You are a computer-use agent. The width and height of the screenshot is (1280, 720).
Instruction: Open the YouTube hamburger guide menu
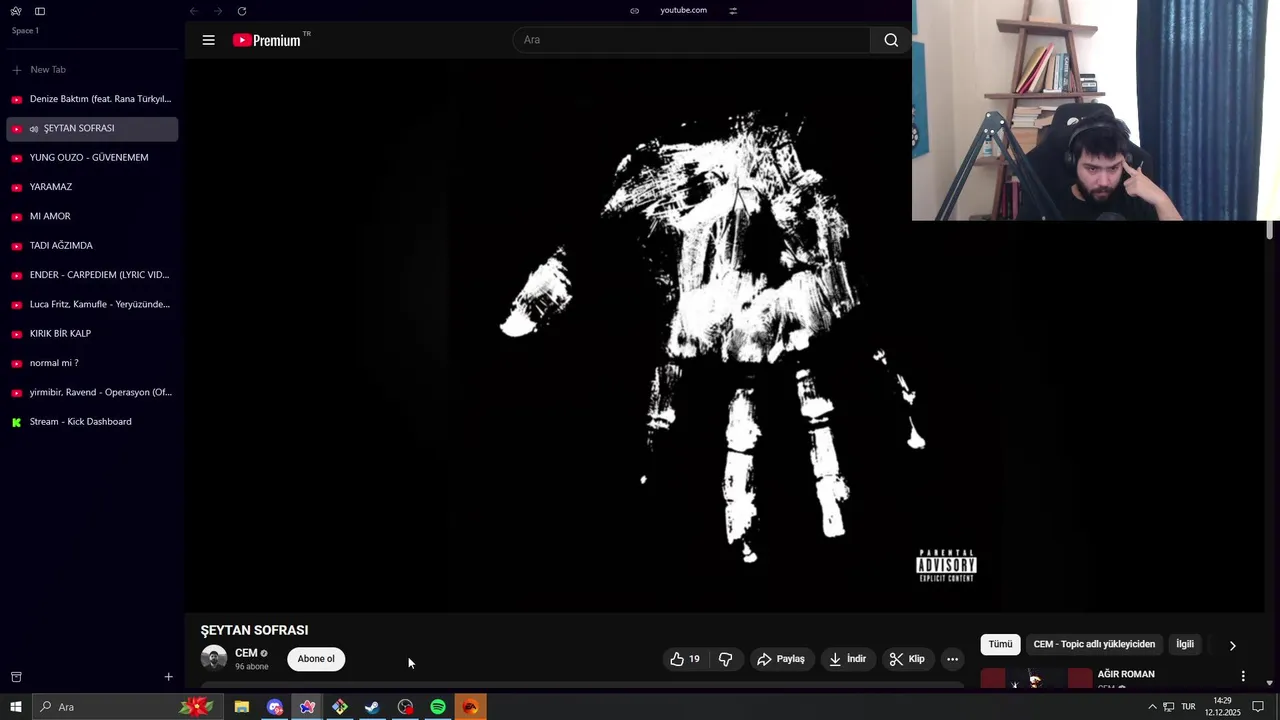208,40
